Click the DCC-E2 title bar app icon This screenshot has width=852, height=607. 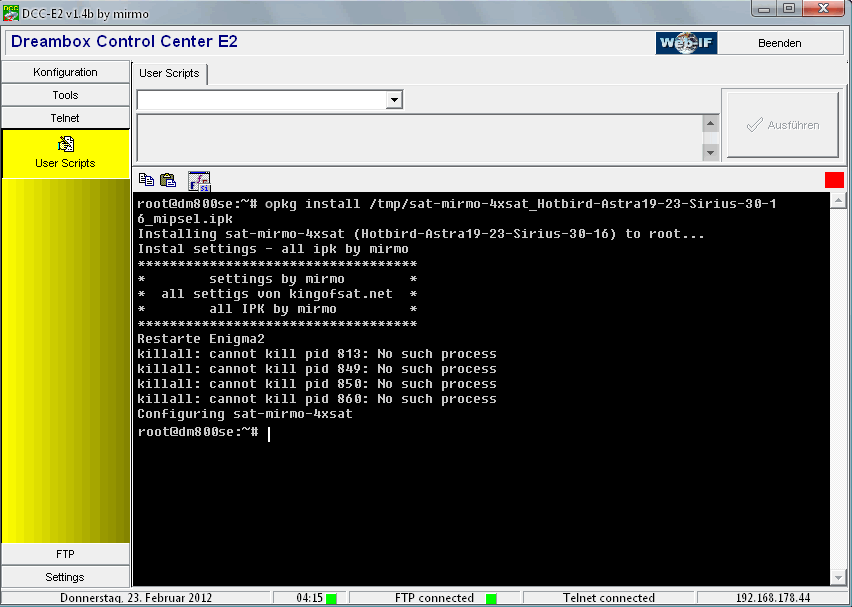tap(11, 11)
